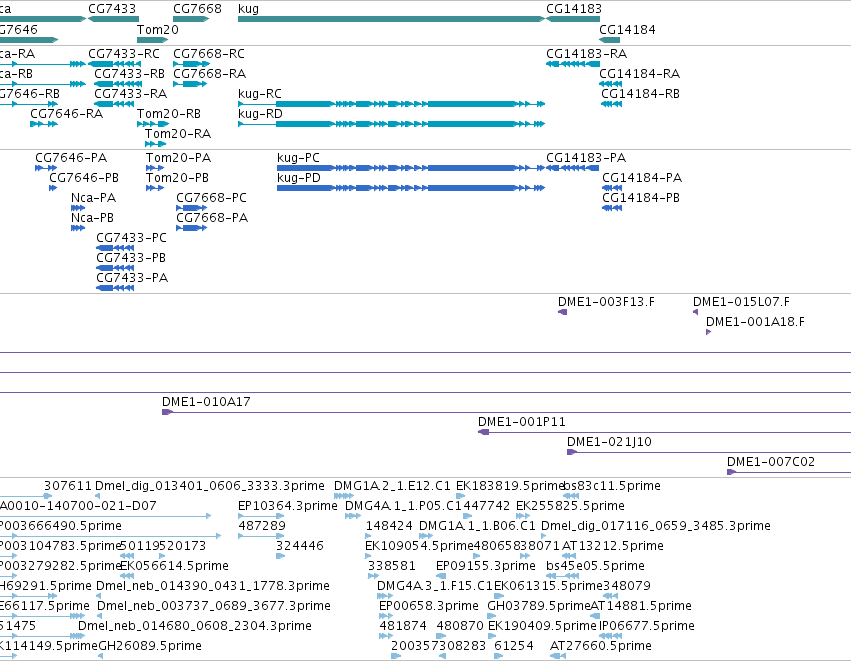Select protein Tom20-PB
This screenshot has width=851, height=661.
click(155, 188)
